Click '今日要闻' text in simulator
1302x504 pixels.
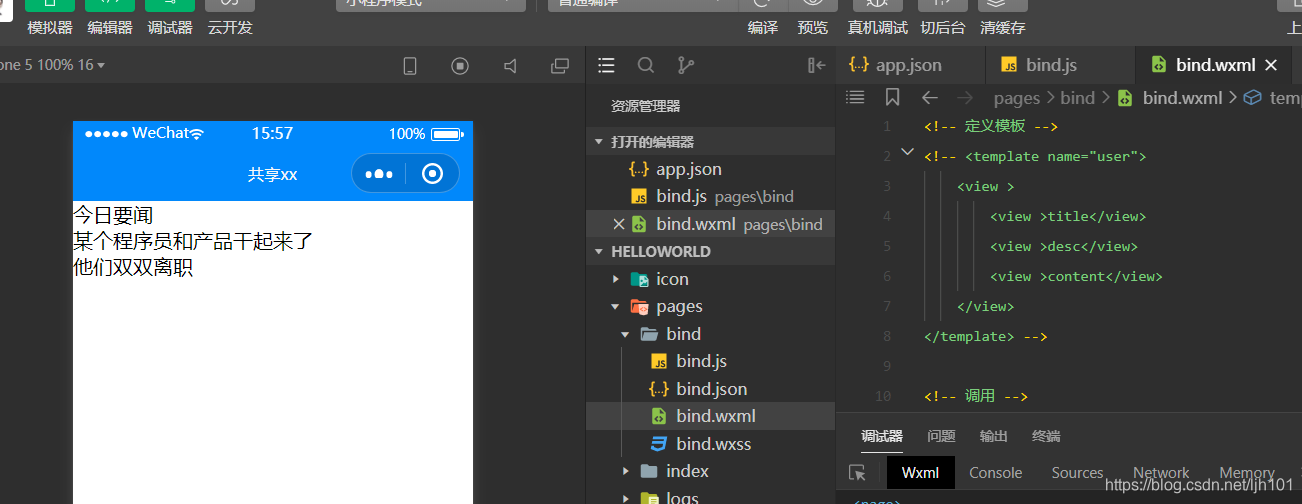(113, 214)
